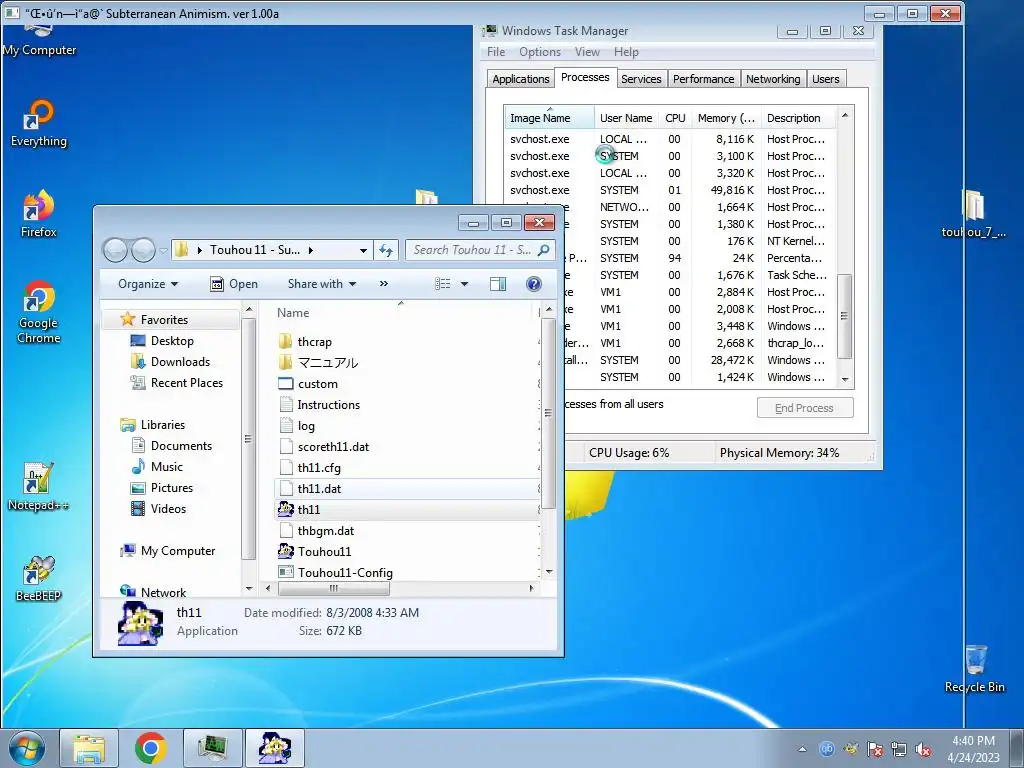The height and width of the screenshot is (768, 1024).
Task: Switch to the Applications tab
Action: [x=520, y=79]
